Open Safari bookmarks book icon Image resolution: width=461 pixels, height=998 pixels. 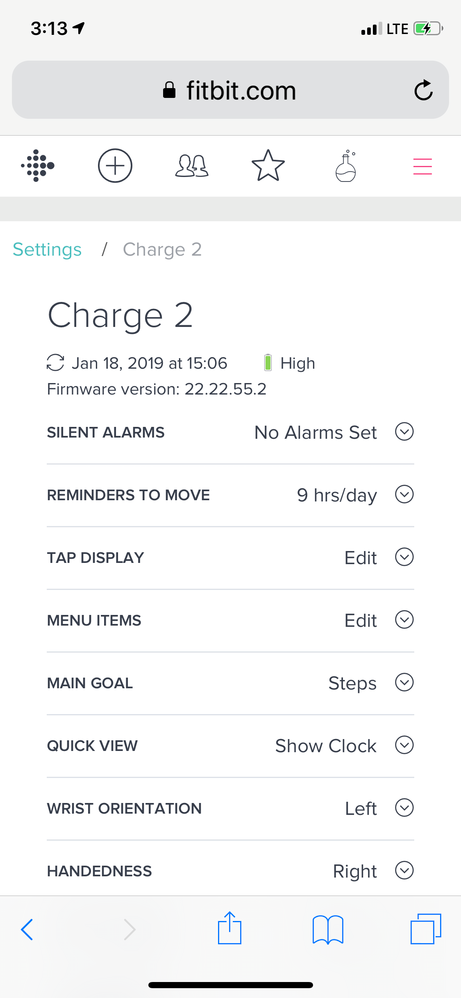[x=328, y=930]
